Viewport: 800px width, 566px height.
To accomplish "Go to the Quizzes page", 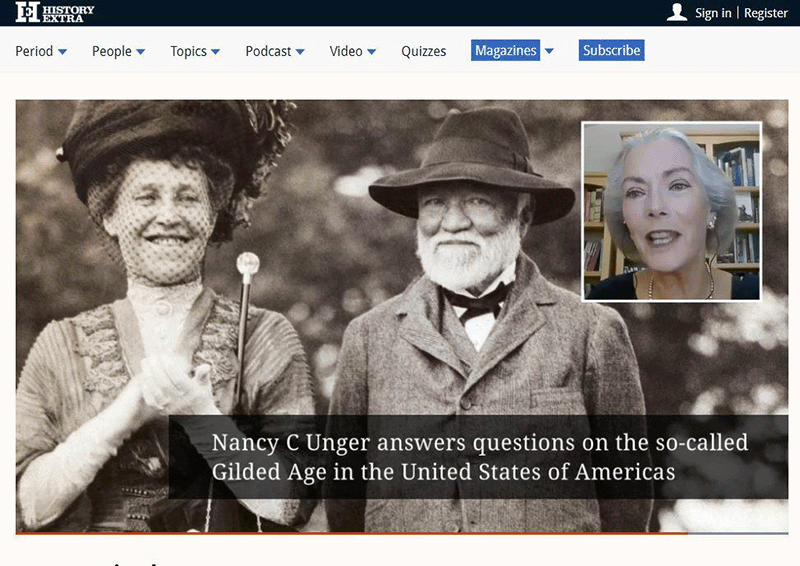I will (424, 51).
